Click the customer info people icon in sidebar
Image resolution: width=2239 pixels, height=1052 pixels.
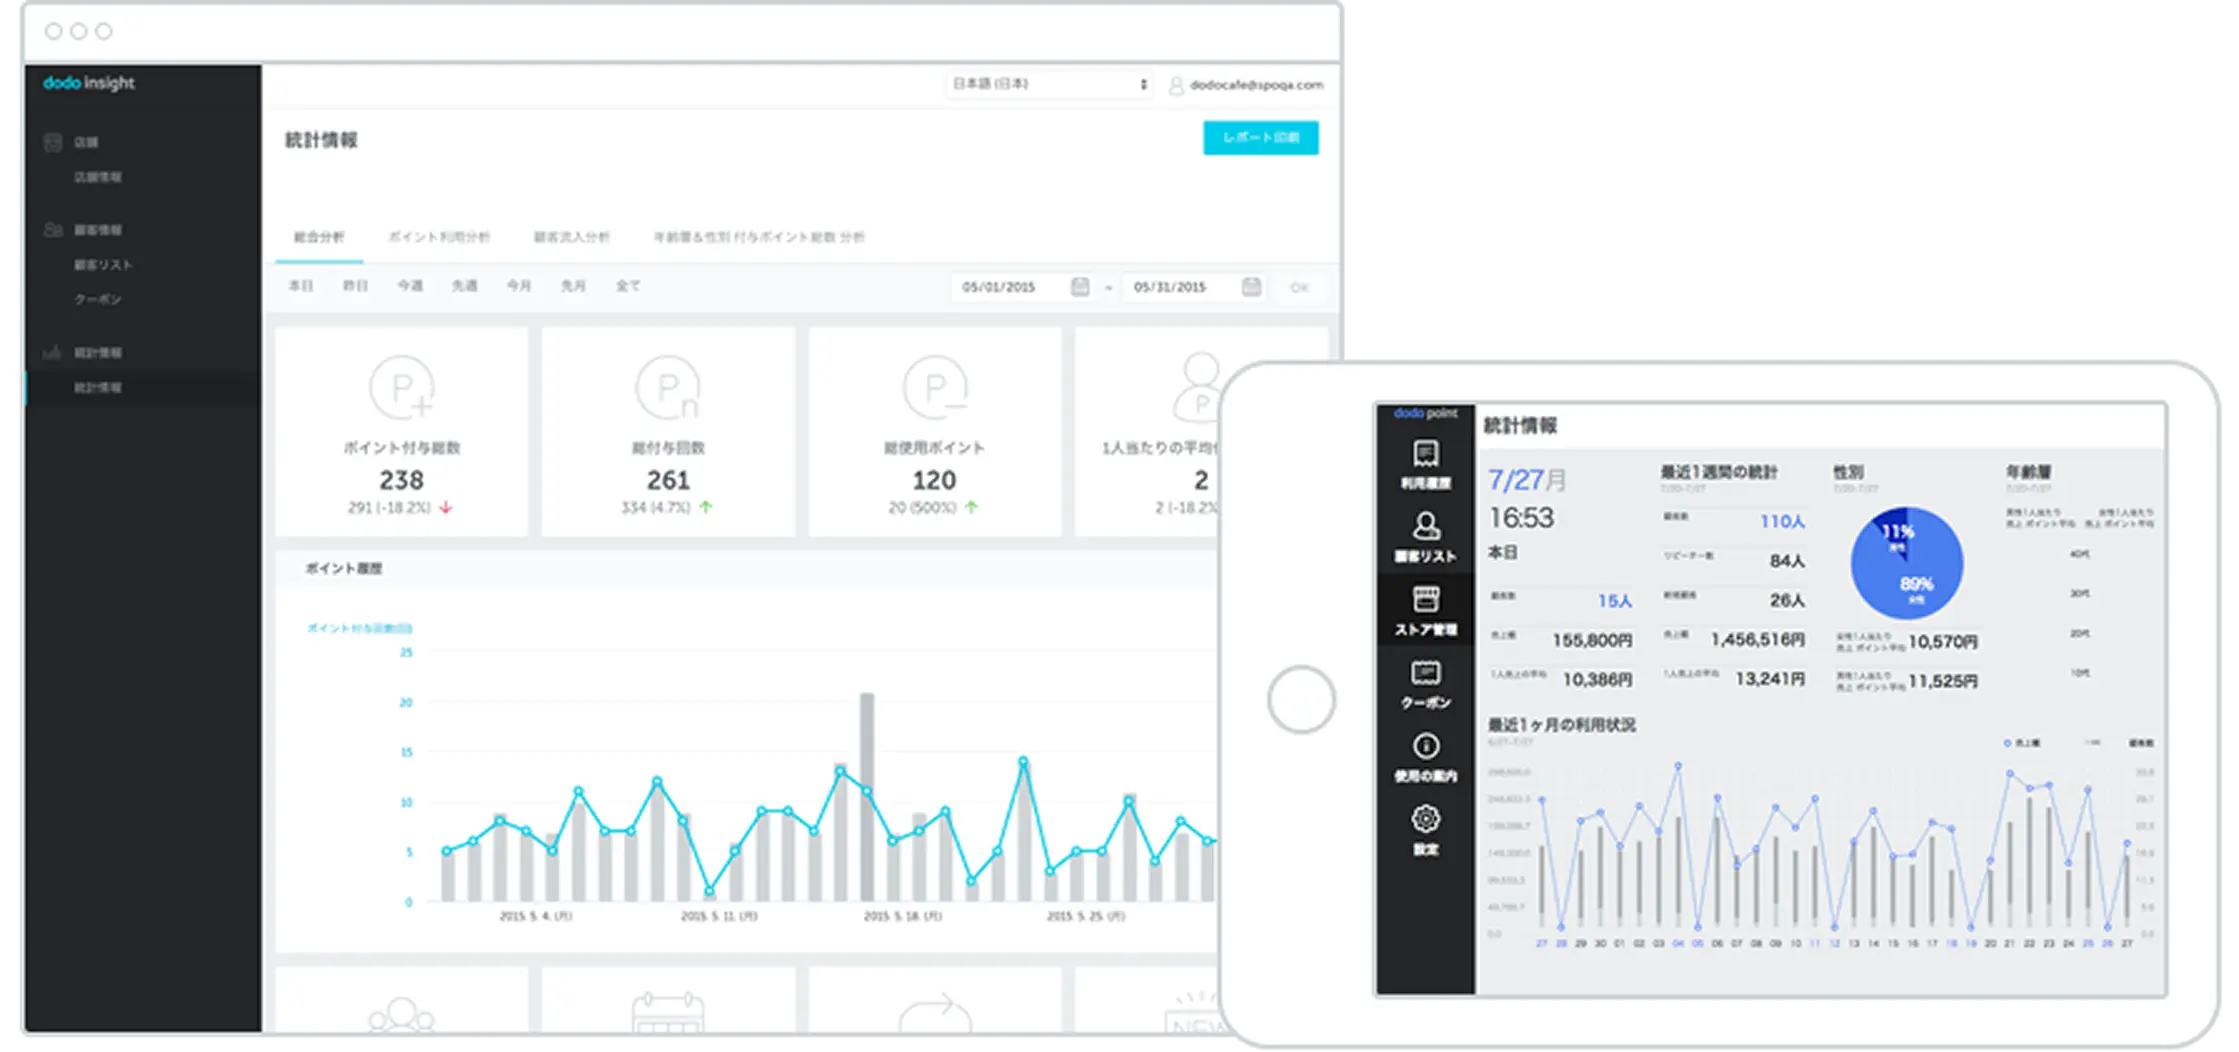53,230
